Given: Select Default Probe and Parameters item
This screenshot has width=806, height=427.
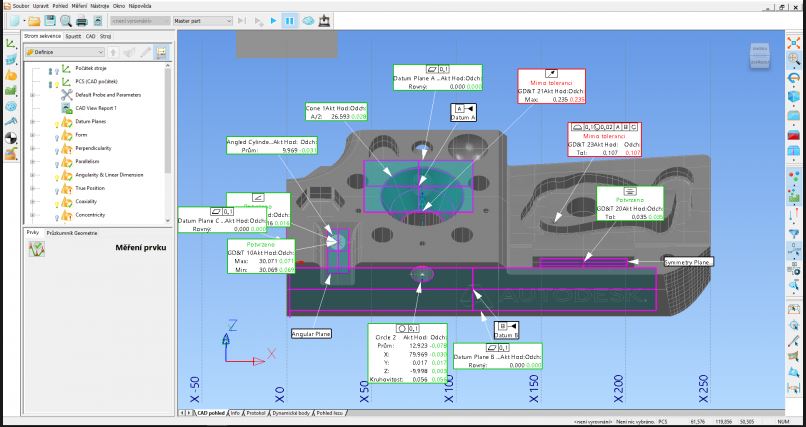Looking at the screenshot, I should [110, 94].
